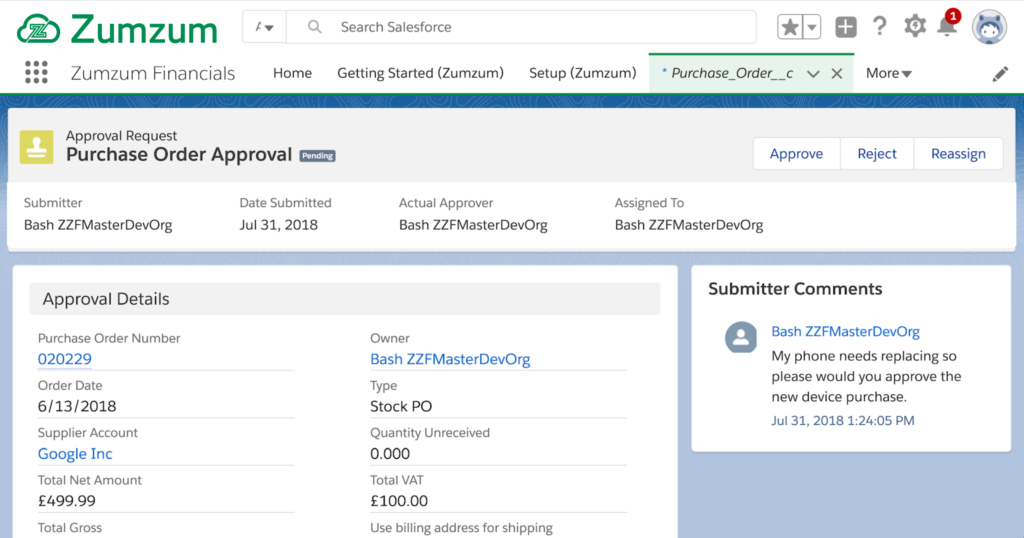
Task: Open the Google Inc supplier link
Action: point(75,454)
